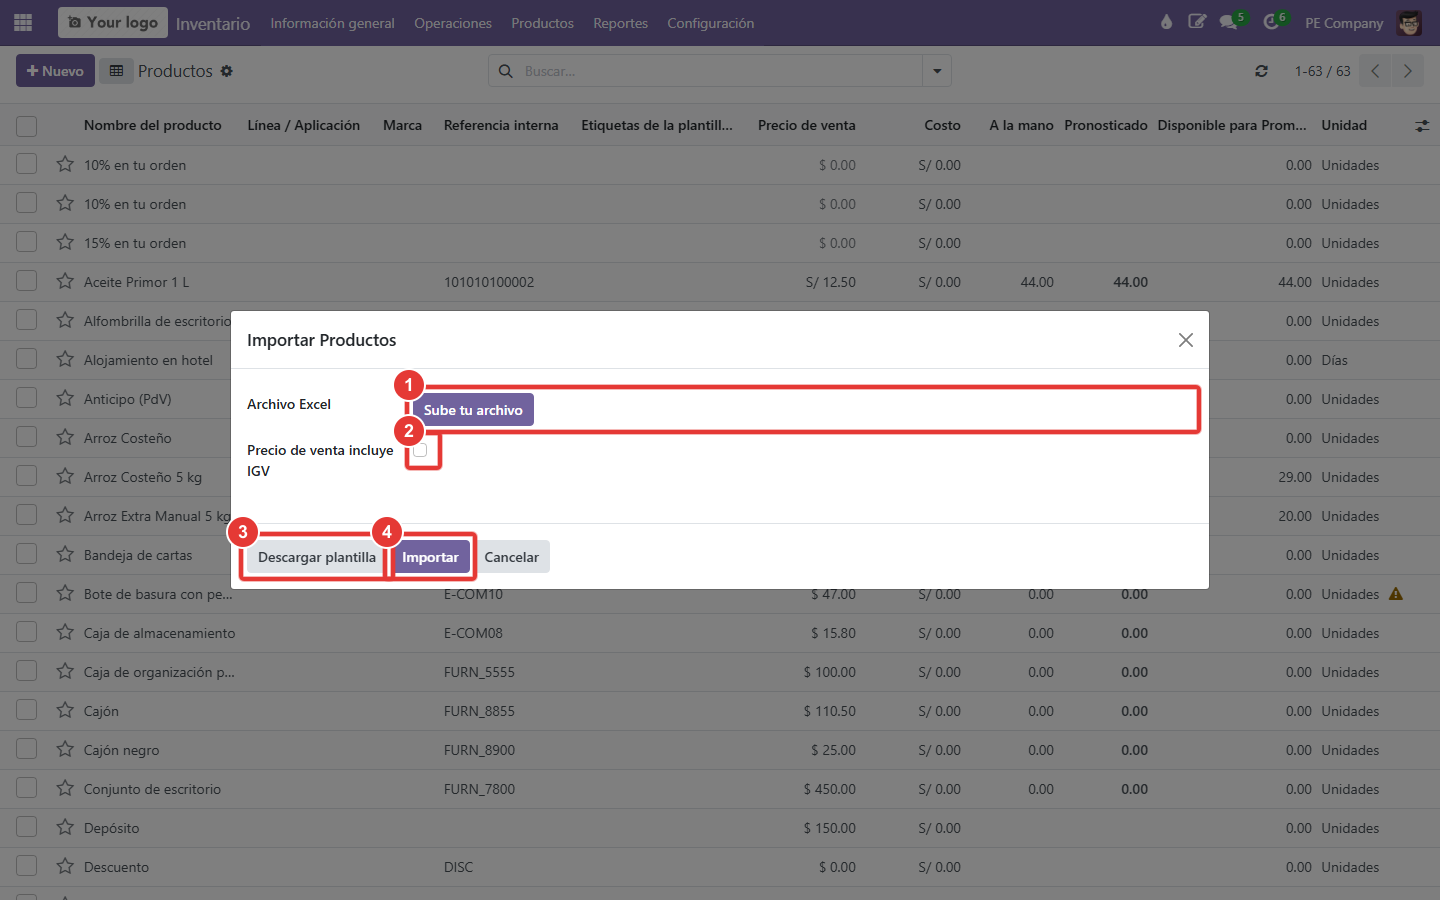Click the Sube tu archivo button
The image size is (1440, 900).
(x=473, y=410)
